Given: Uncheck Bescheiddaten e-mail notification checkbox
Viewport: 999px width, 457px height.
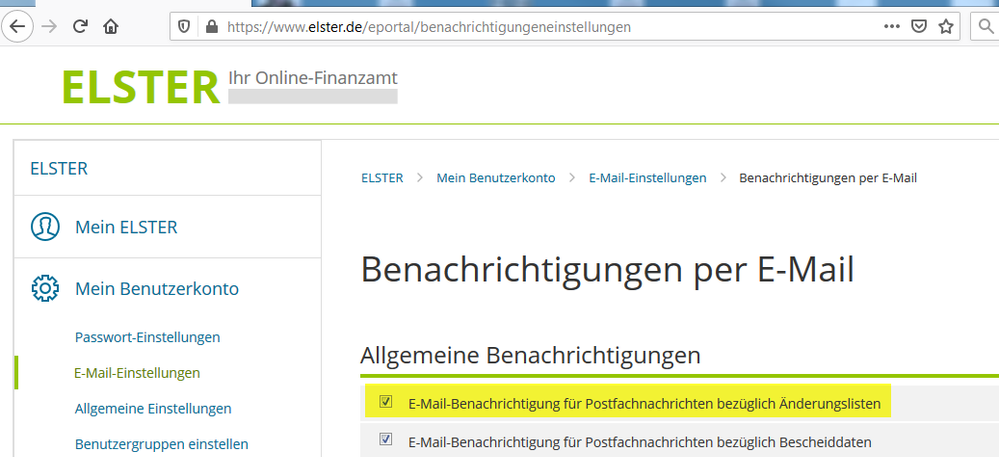Looking at the screenshot, I should coord(385,439).
